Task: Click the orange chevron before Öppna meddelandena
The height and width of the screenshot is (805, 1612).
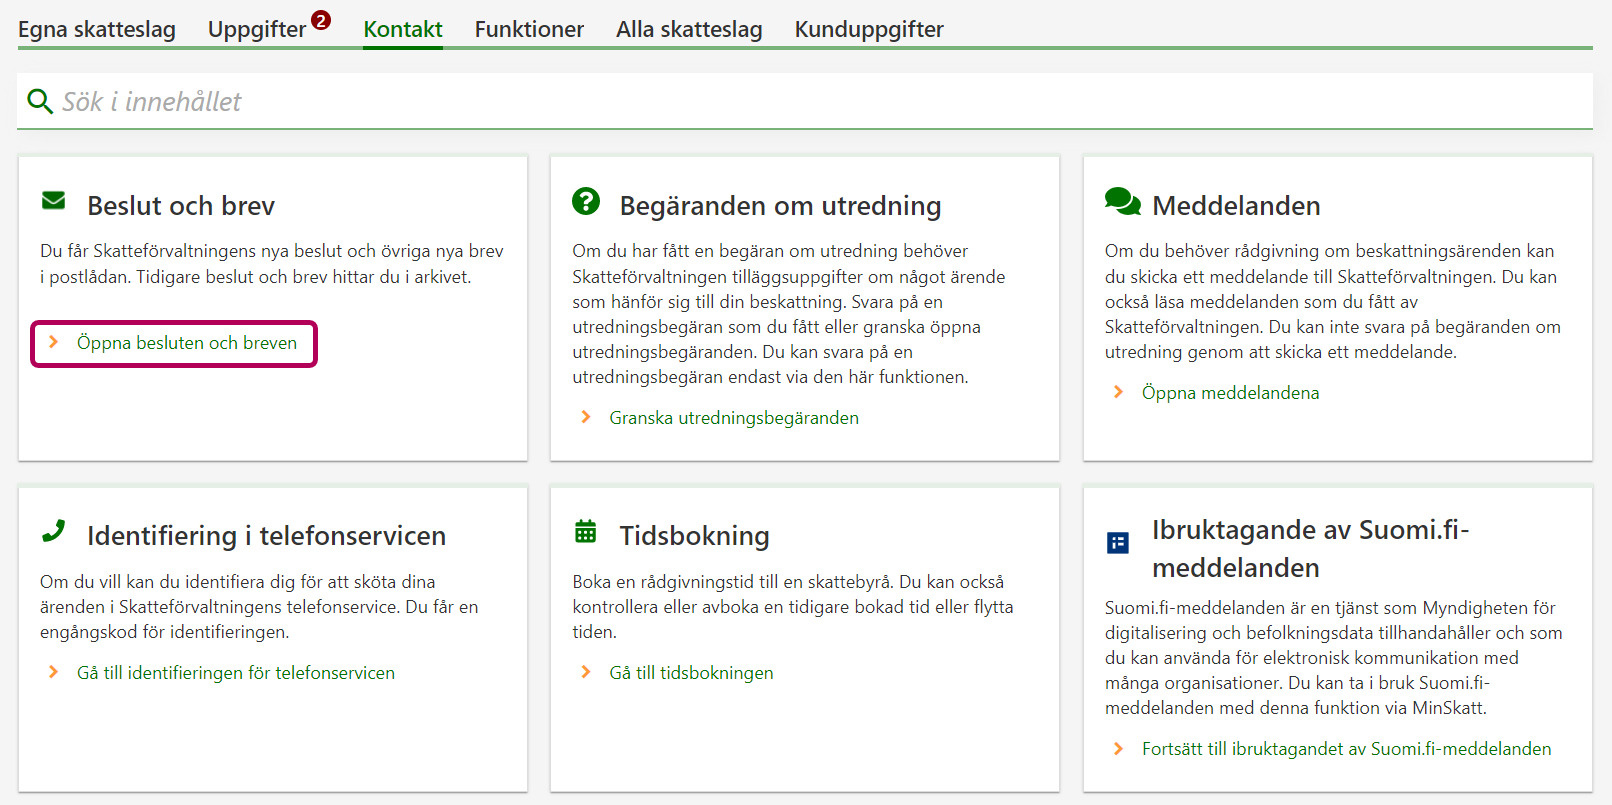Action: click(1118, 392)
